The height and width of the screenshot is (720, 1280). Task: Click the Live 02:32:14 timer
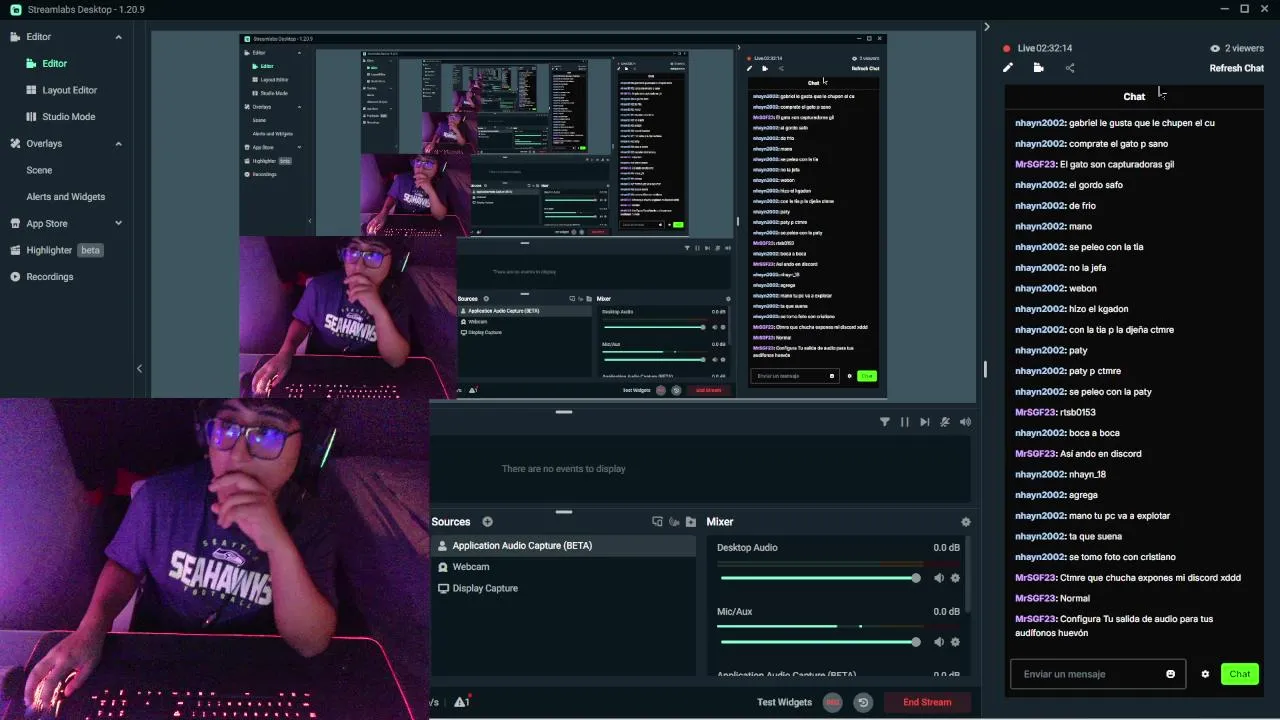[1044, 48]
